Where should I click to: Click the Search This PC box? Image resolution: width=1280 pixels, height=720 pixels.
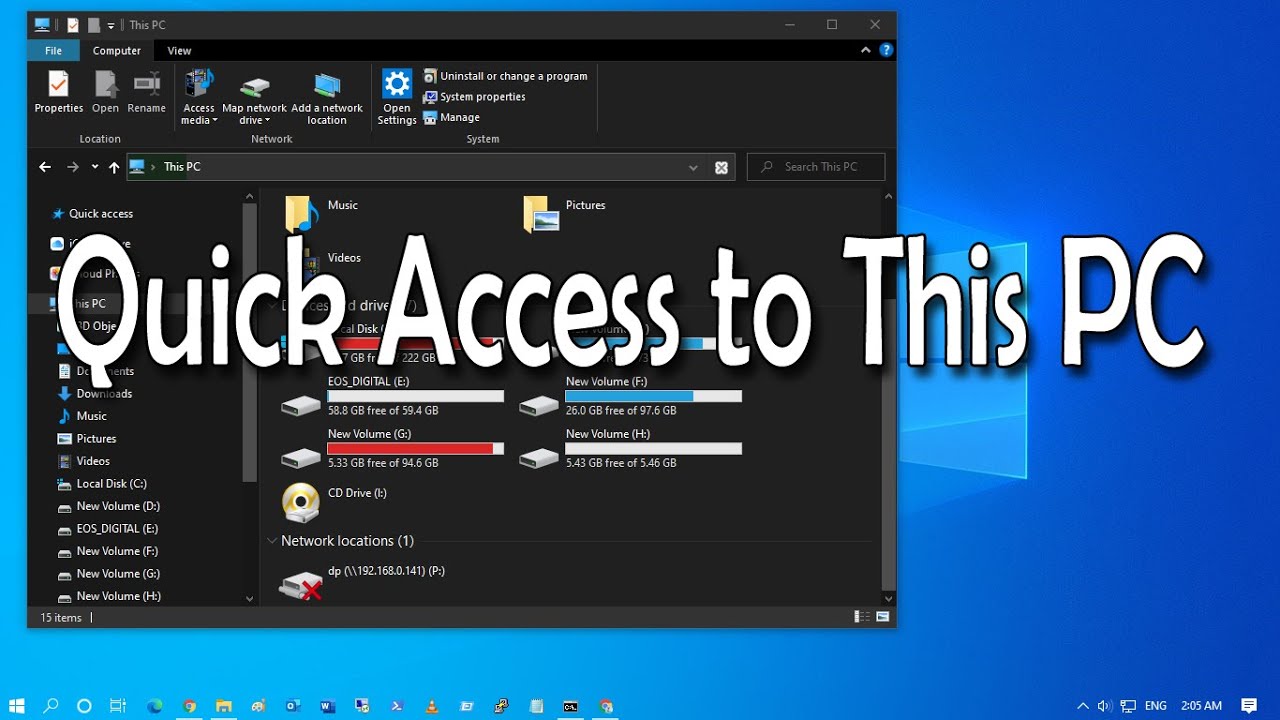816,167
